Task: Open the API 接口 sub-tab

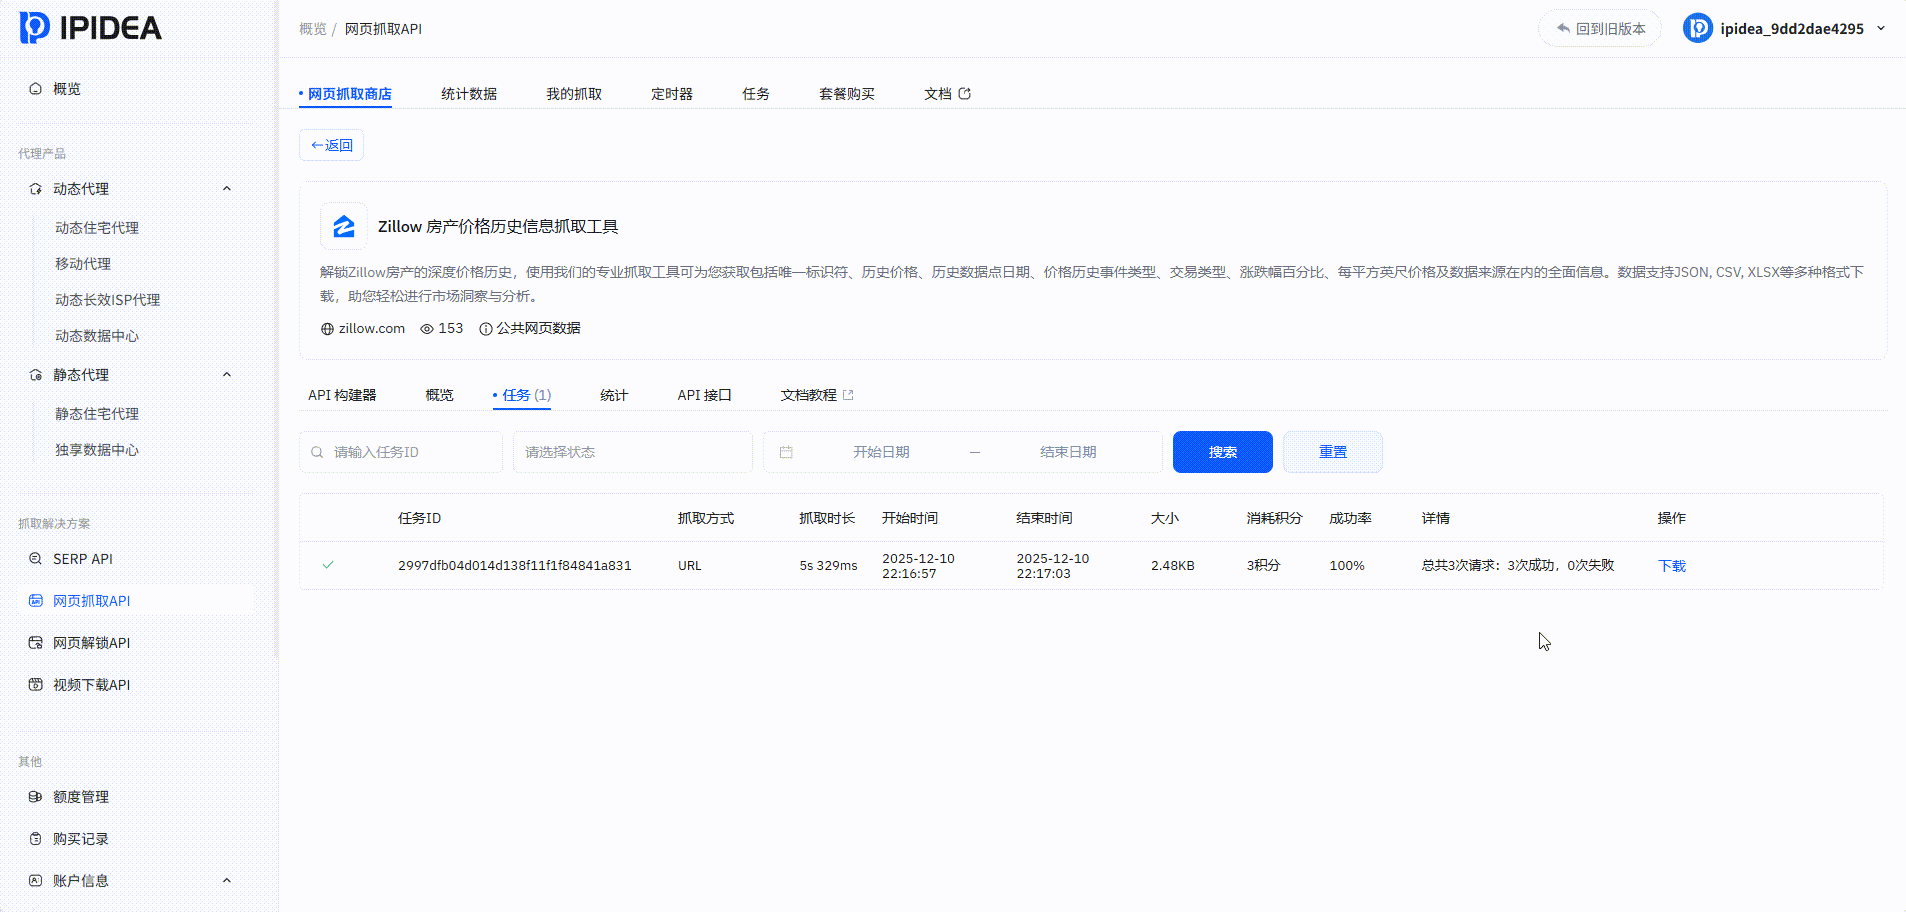Action: pos(705,395)
